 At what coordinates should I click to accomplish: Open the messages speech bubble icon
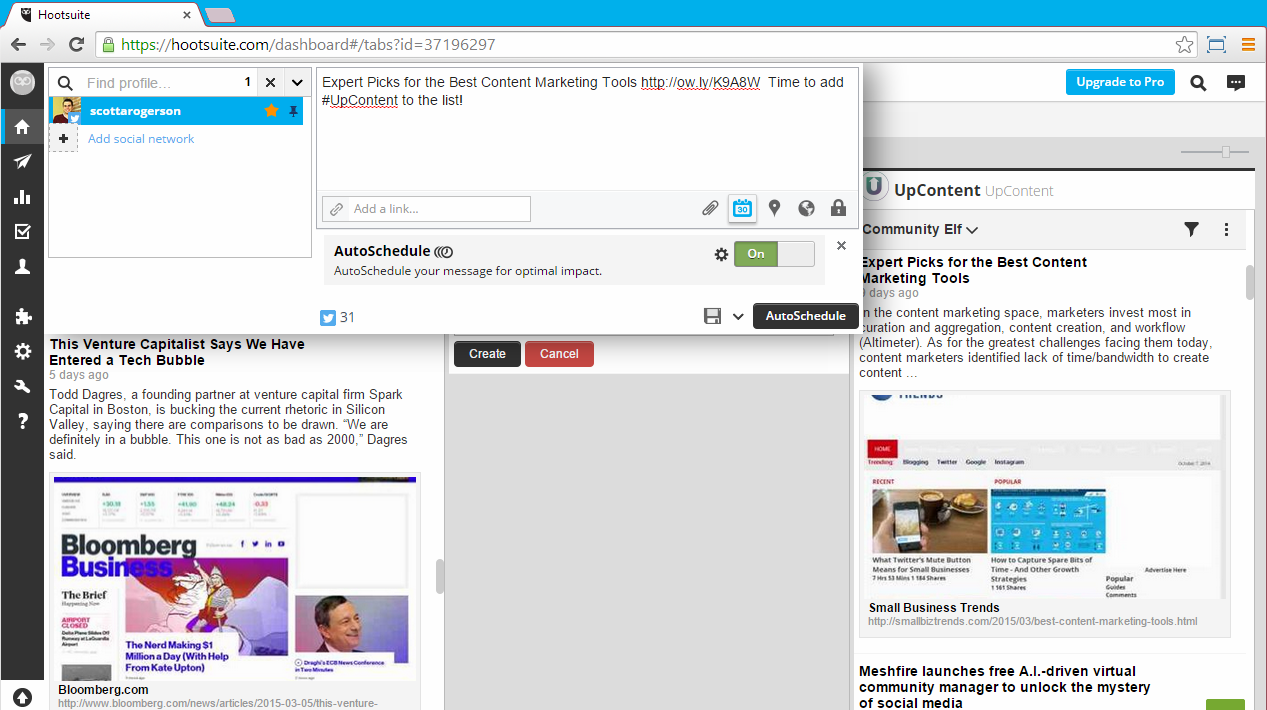(x=1236, y=83)
